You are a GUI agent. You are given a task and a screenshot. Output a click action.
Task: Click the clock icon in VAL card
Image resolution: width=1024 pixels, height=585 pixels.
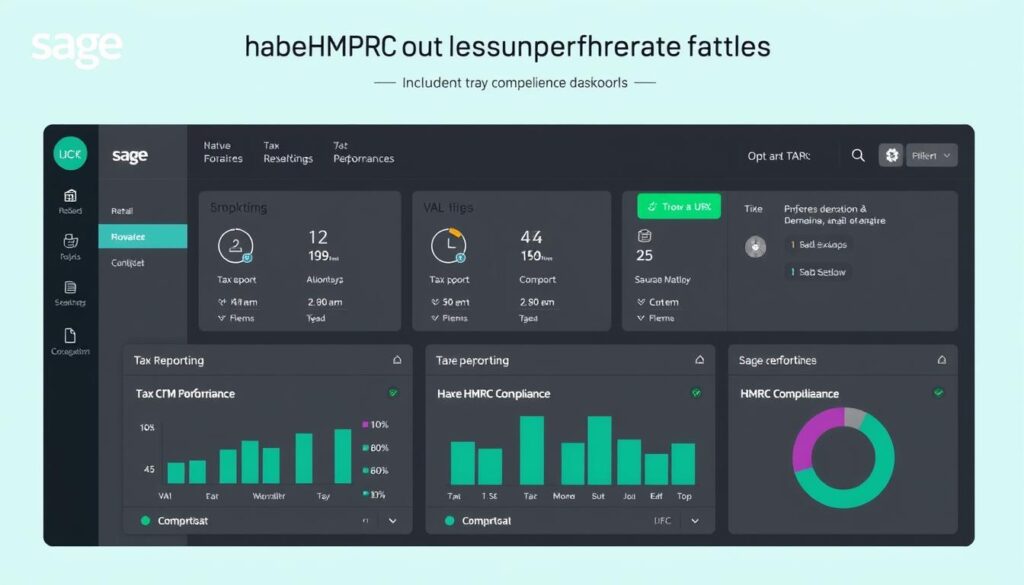(449, 246)
